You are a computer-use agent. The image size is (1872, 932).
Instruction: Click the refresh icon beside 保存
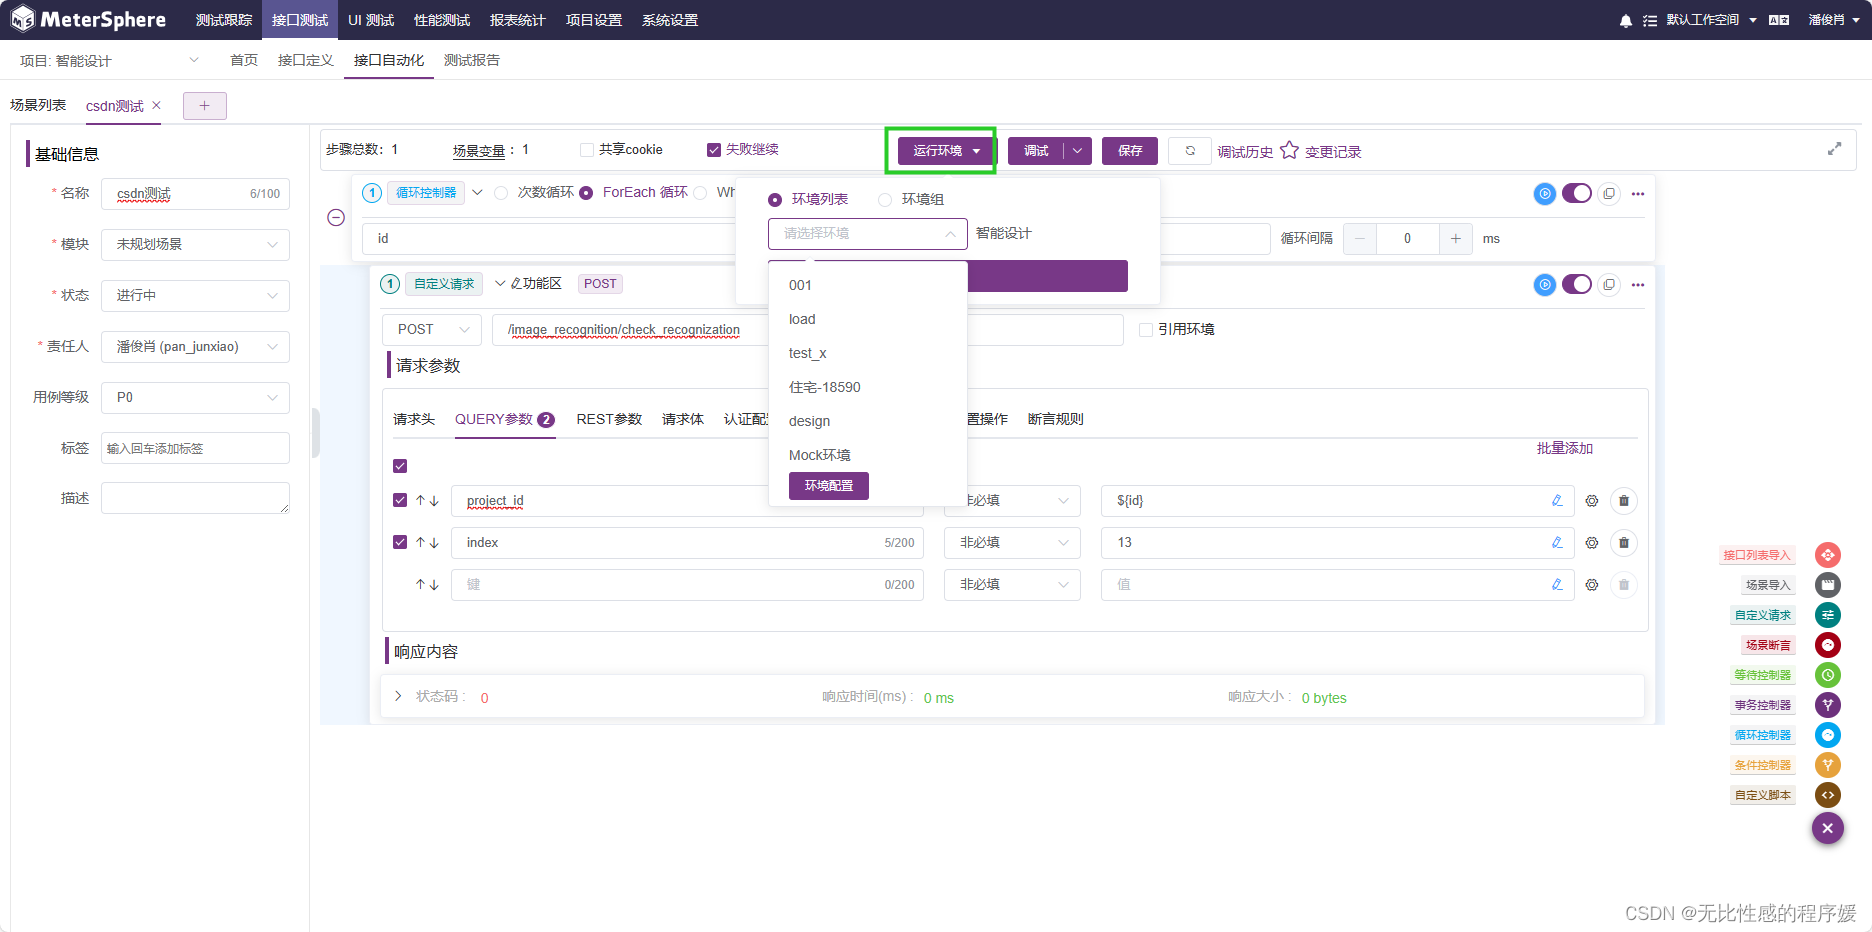1190,151
